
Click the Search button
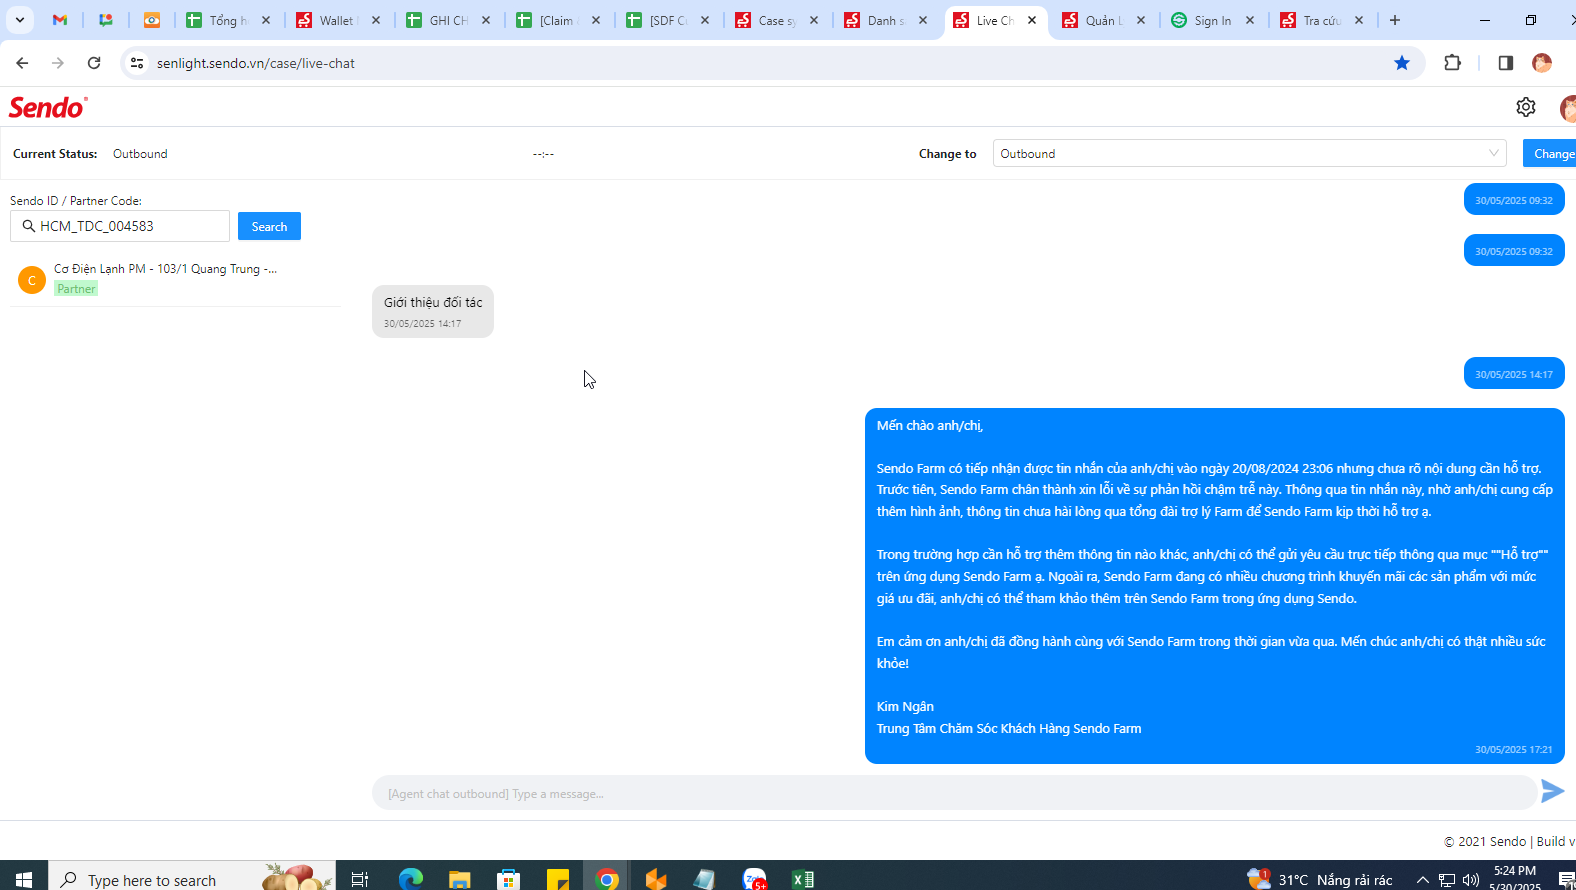pos(269,226)
